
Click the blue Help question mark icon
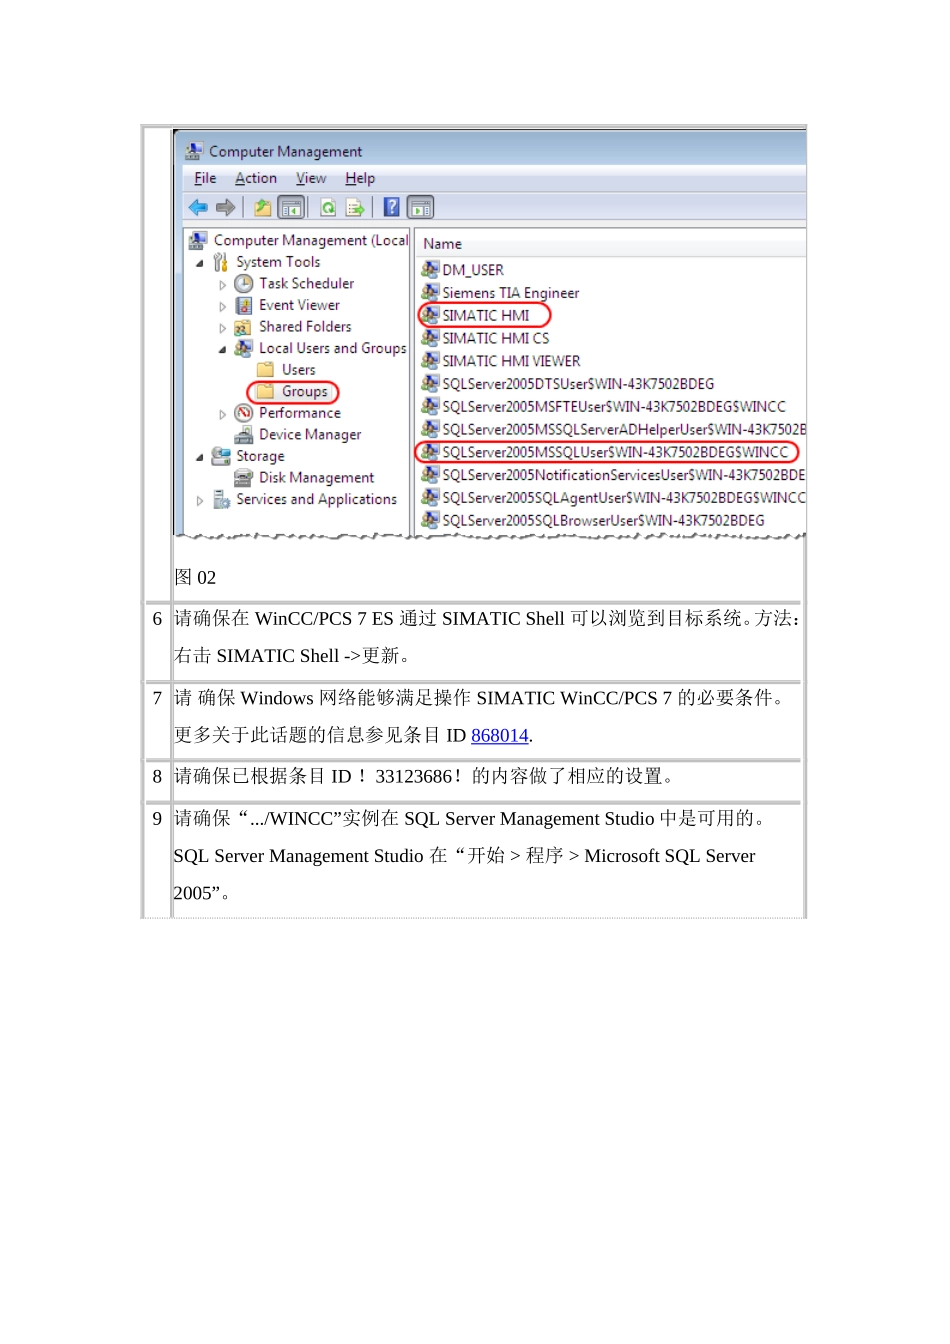[x=392, y=207]
